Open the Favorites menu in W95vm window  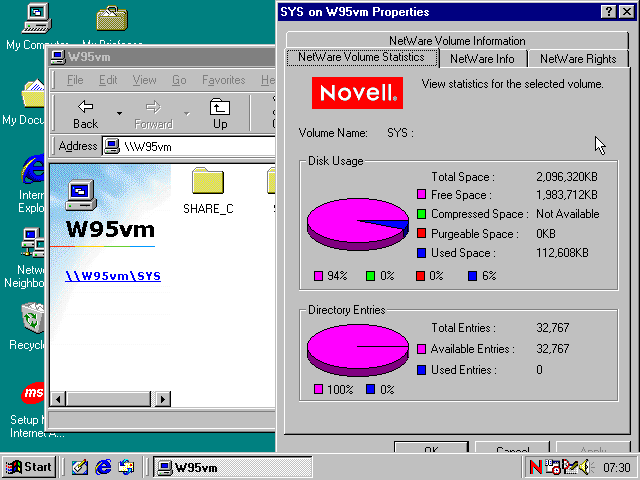click(224, 80)
